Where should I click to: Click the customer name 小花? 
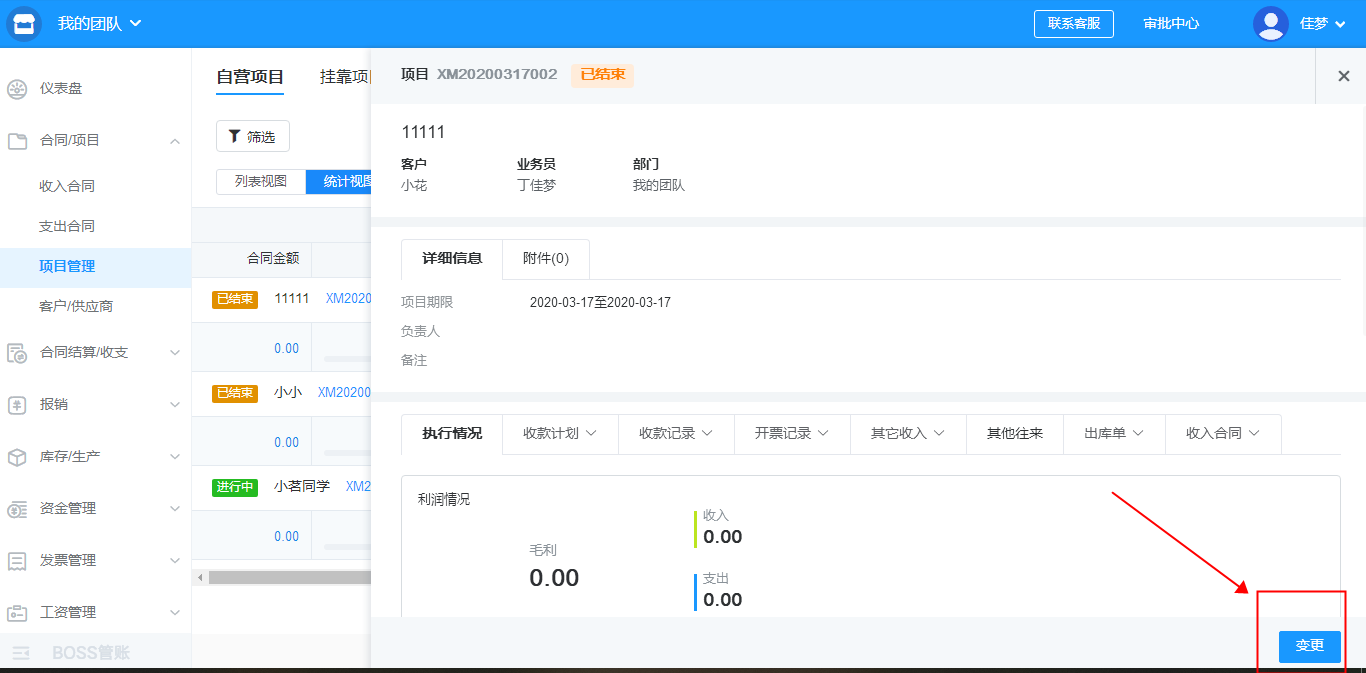[414, 185]
